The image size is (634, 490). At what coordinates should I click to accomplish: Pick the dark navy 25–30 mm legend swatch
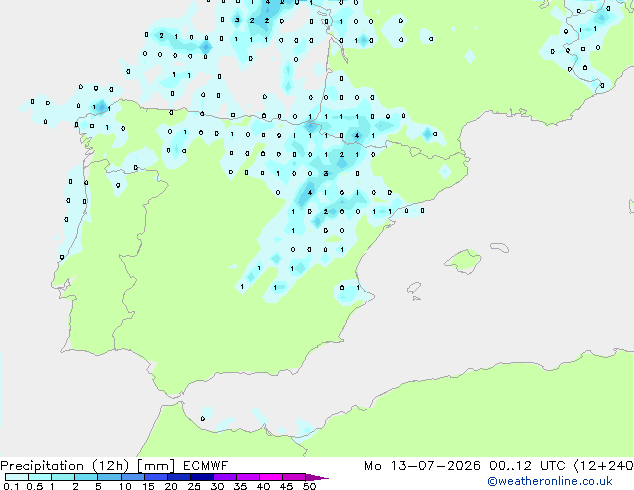click(x=202, y=477)
